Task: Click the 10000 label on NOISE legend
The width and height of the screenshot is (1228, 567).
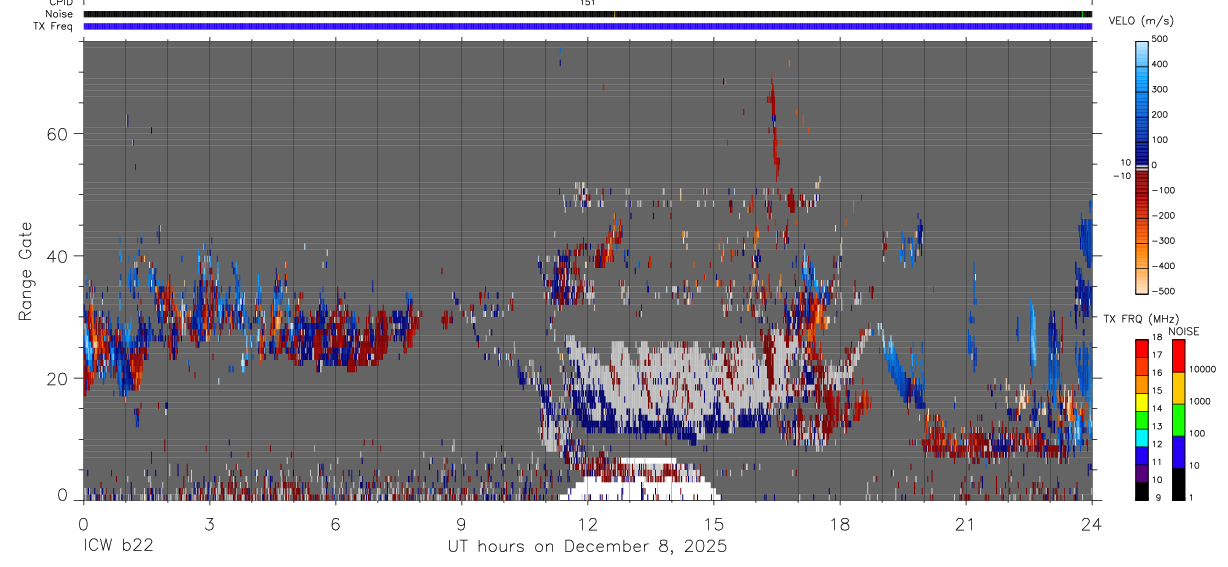Action: [x=1201, y=369]
